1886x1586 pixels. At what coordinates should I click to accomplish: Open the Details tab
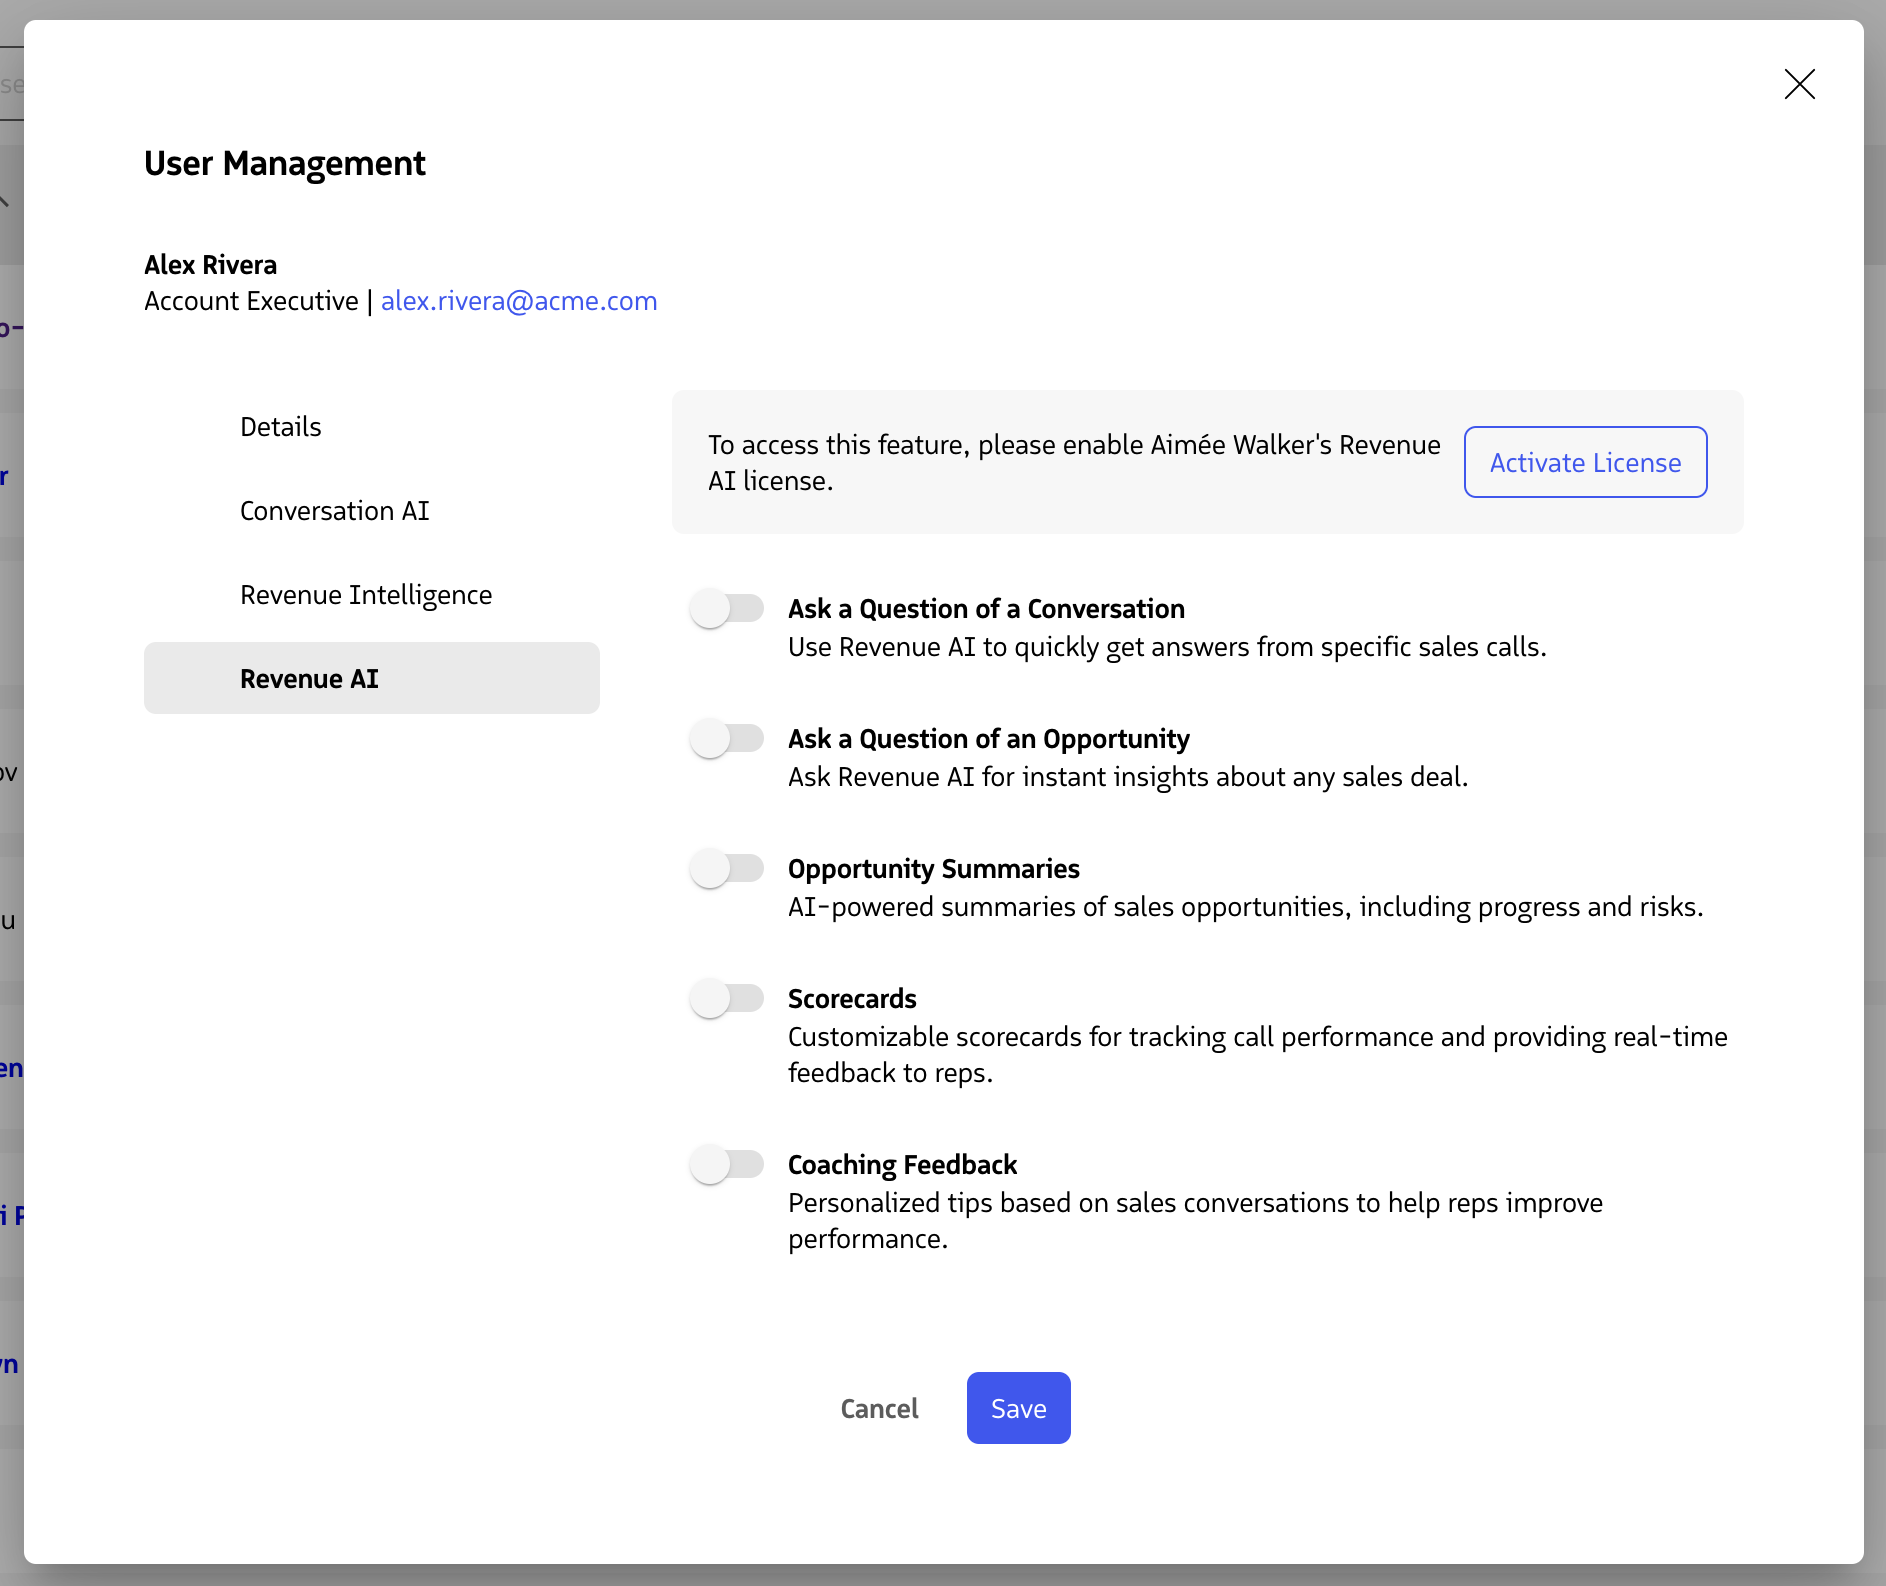point(281,427)
